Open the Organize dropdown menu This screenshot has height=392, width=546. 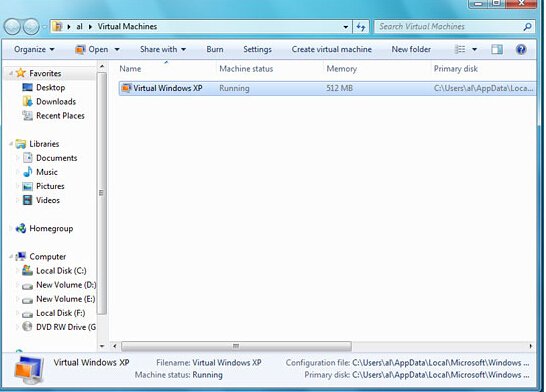point(34,49)
